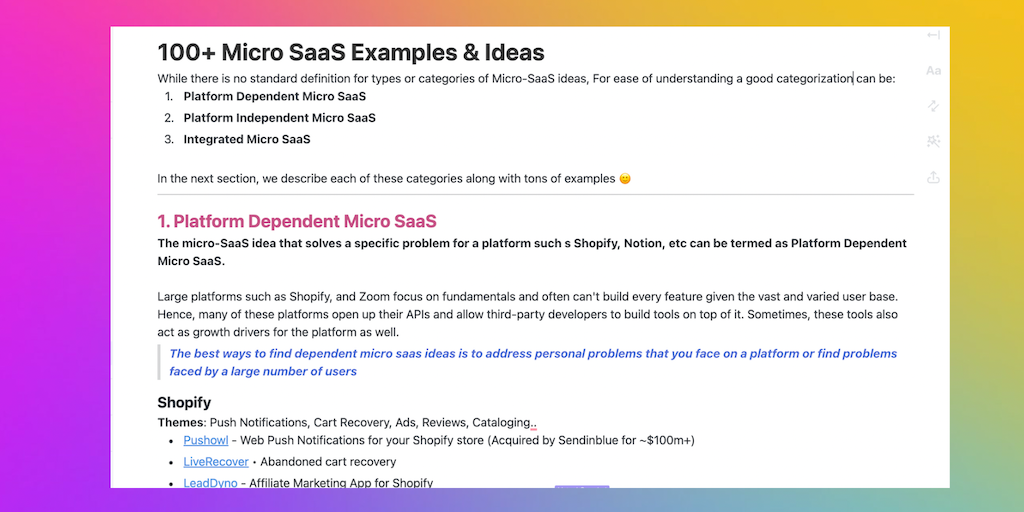Select list item "Integrated Micro SaaS"
This screenshot has width=1024, height=512.
(246, 140)
